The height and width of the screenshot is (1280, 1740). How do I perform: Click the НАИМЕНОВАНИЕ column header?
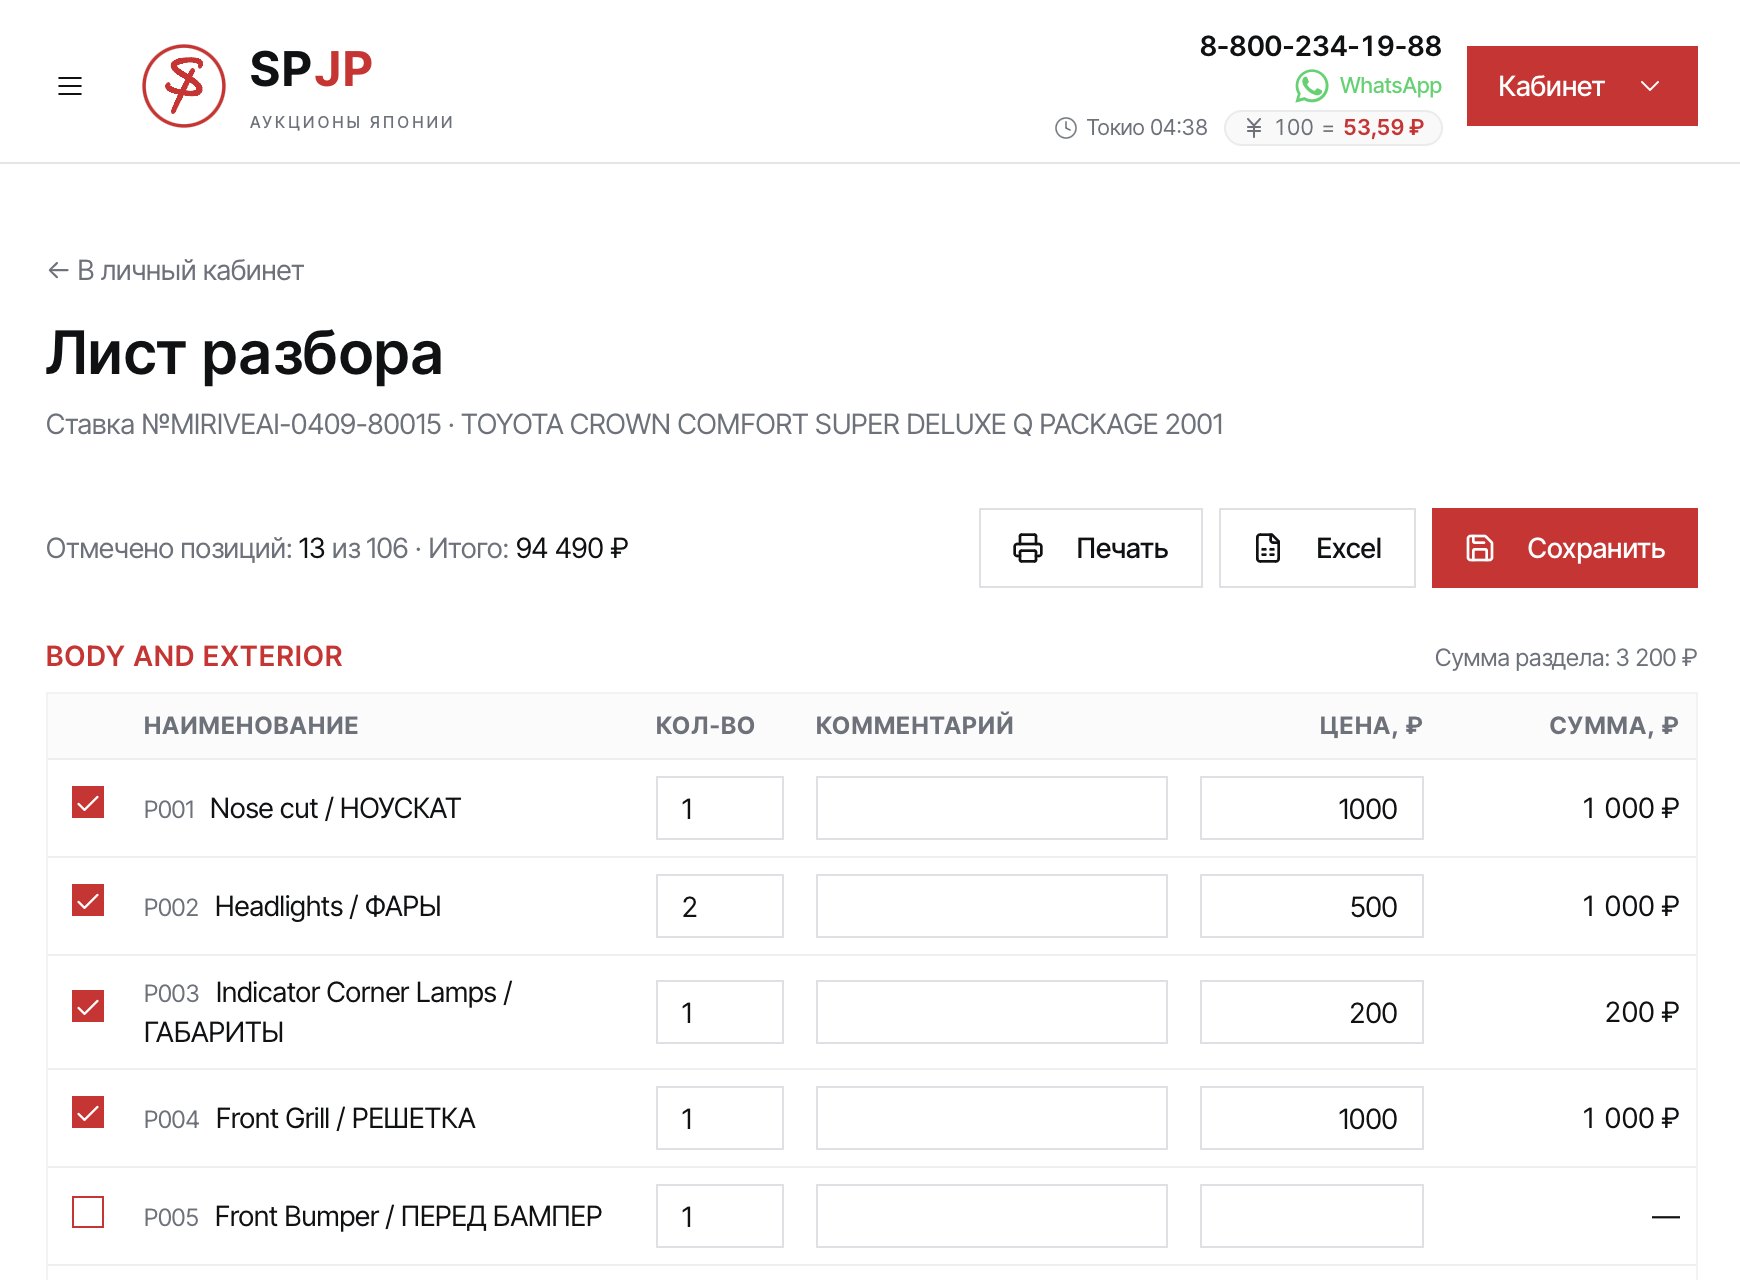coord(251,726)
